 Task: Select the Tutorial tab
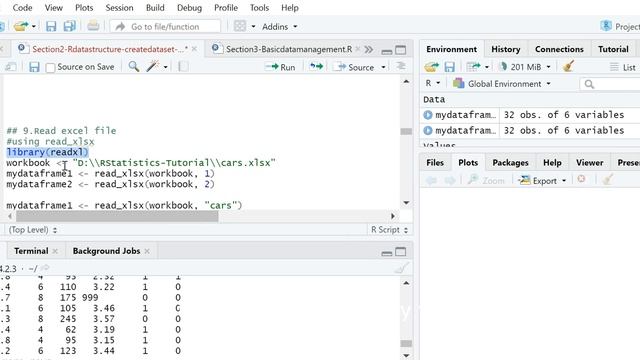pos(613,49)
